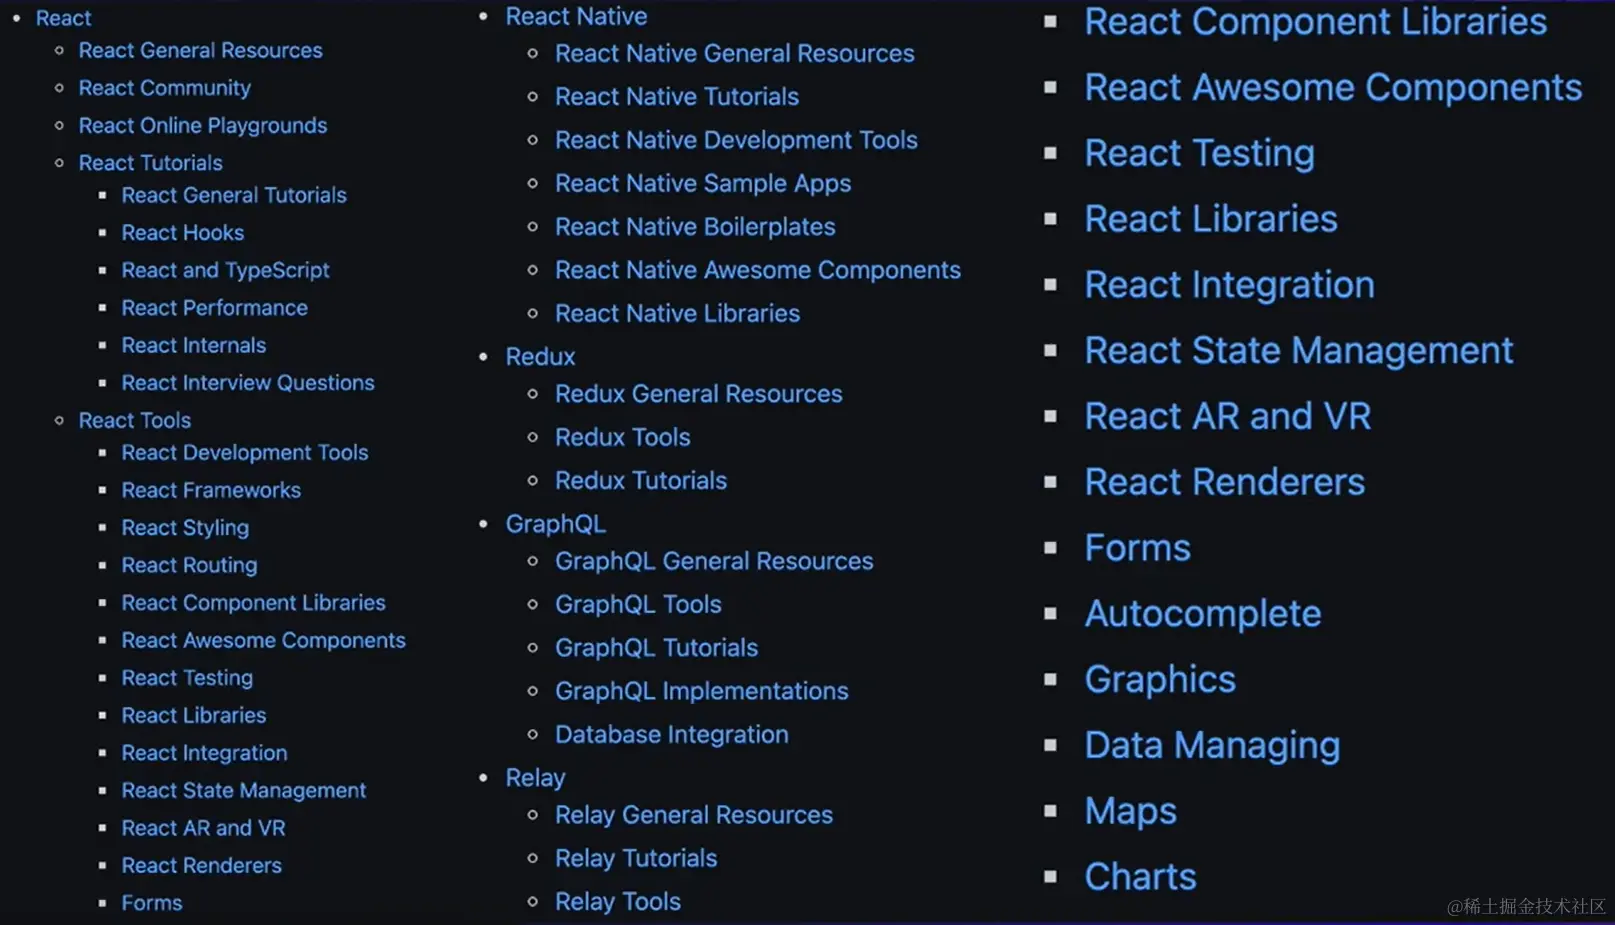1615x925 pixels.
Task: Open the large-font React Renderers link
Action: pos(1225,483)
